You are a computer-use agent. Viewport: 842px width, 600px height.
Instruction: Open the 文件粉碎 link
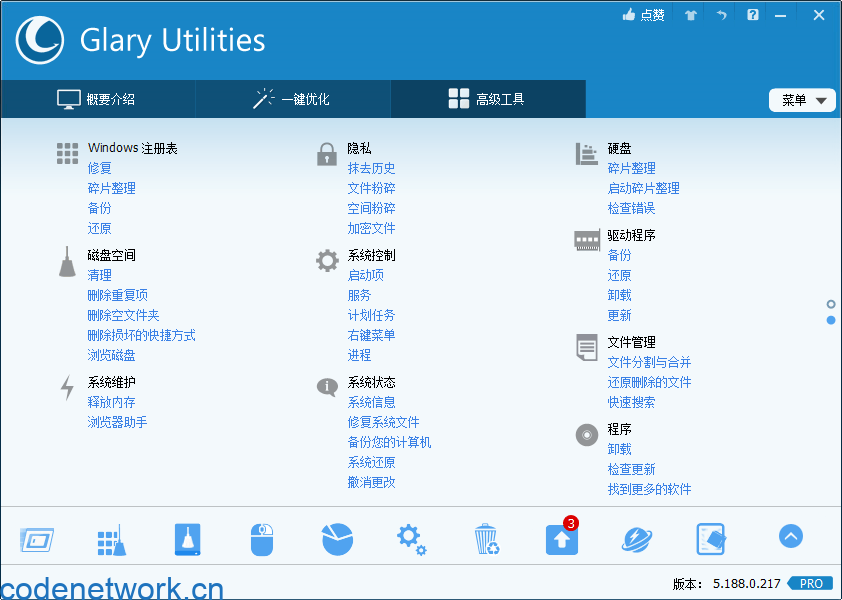pos(372,188)
